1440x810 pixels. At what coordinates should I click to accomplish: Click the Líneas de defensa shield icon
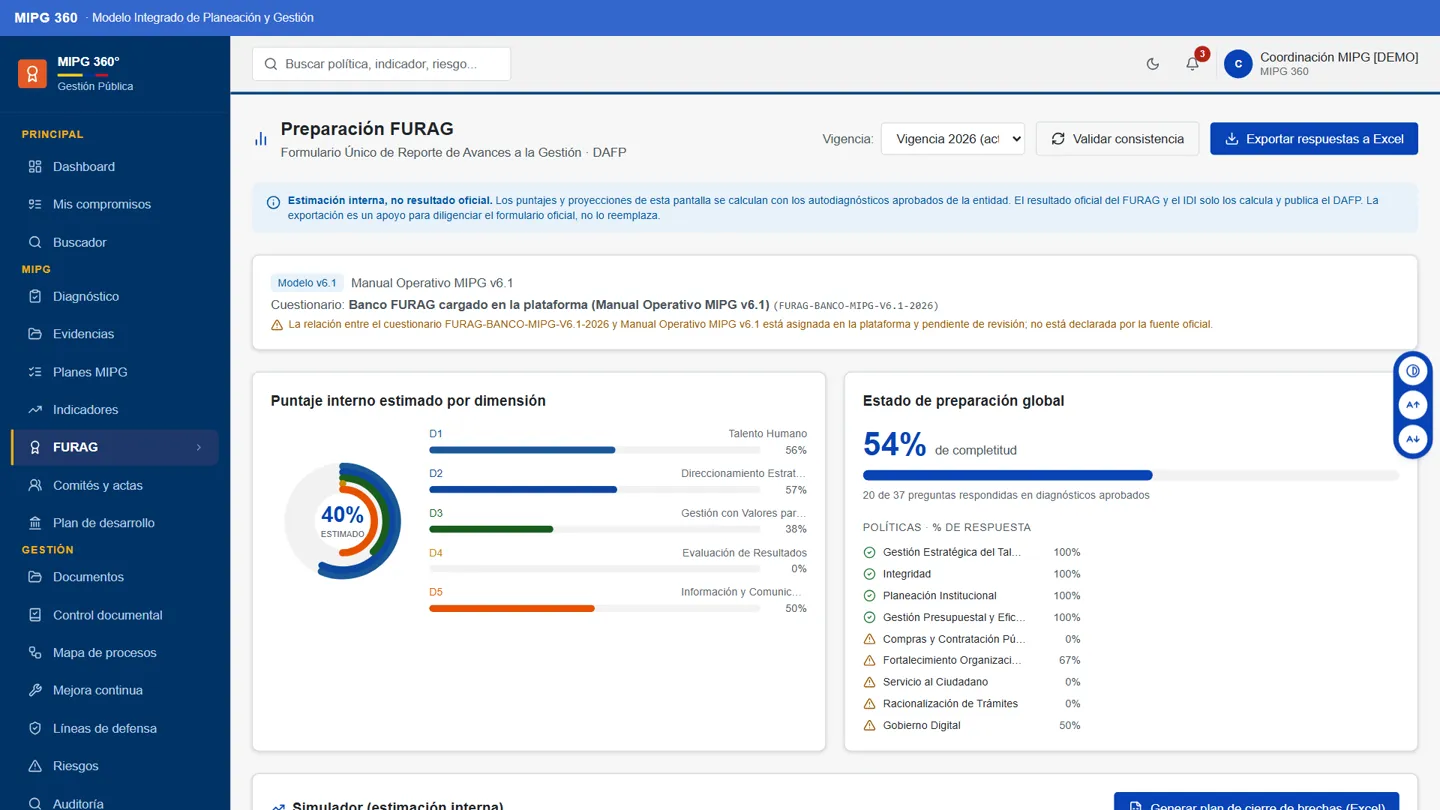[x=35, y=728]
